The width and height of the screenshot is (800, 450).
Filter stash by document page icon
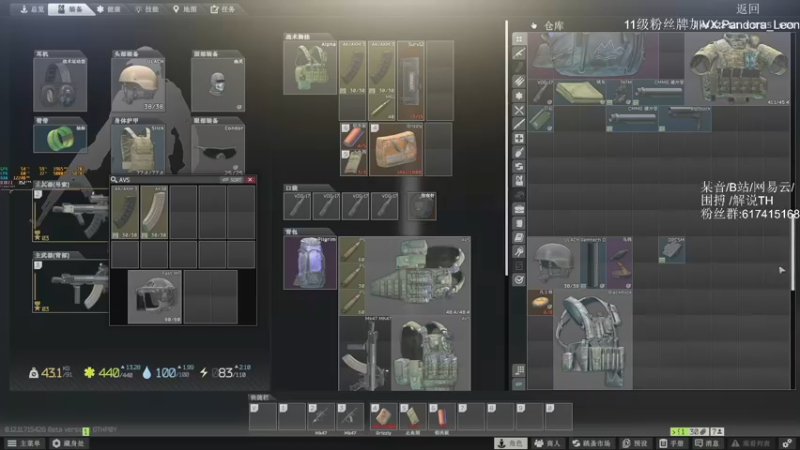[x=519, y=223]
